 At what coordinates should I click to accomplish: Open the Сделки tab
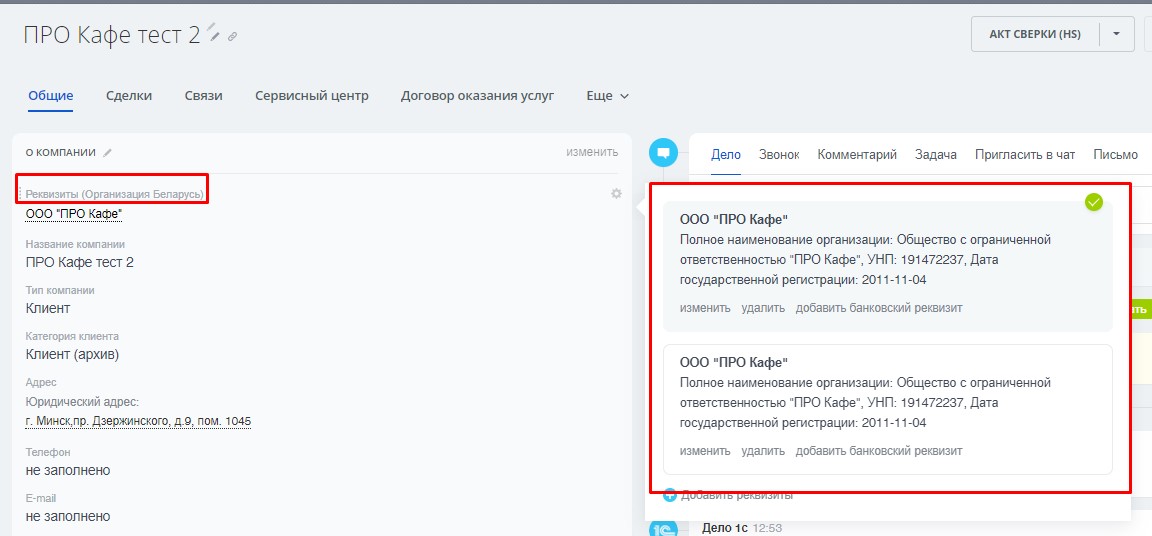click(129, 96)
